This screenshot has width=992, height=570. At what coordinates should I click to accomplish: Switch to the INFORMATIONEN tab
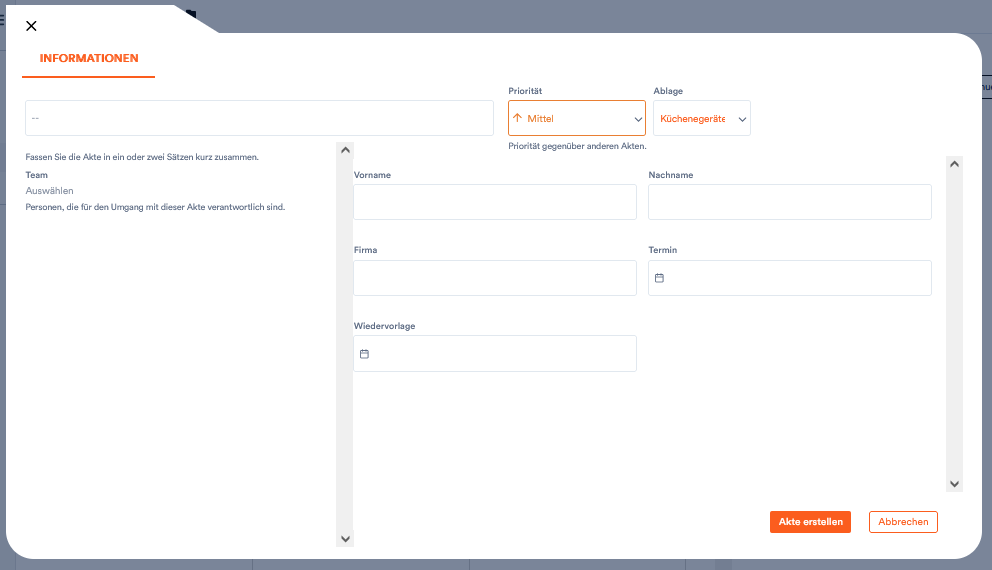pos(89,58)
